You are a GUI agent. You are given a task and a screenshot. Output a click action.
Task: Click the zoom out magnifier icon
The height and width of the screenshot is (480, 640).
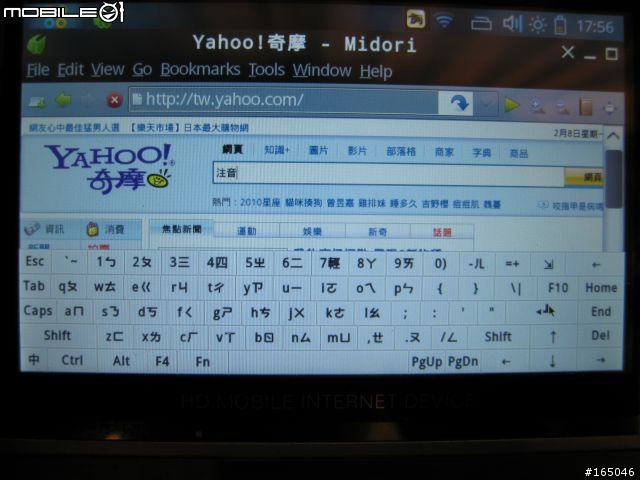click(562, 107)
